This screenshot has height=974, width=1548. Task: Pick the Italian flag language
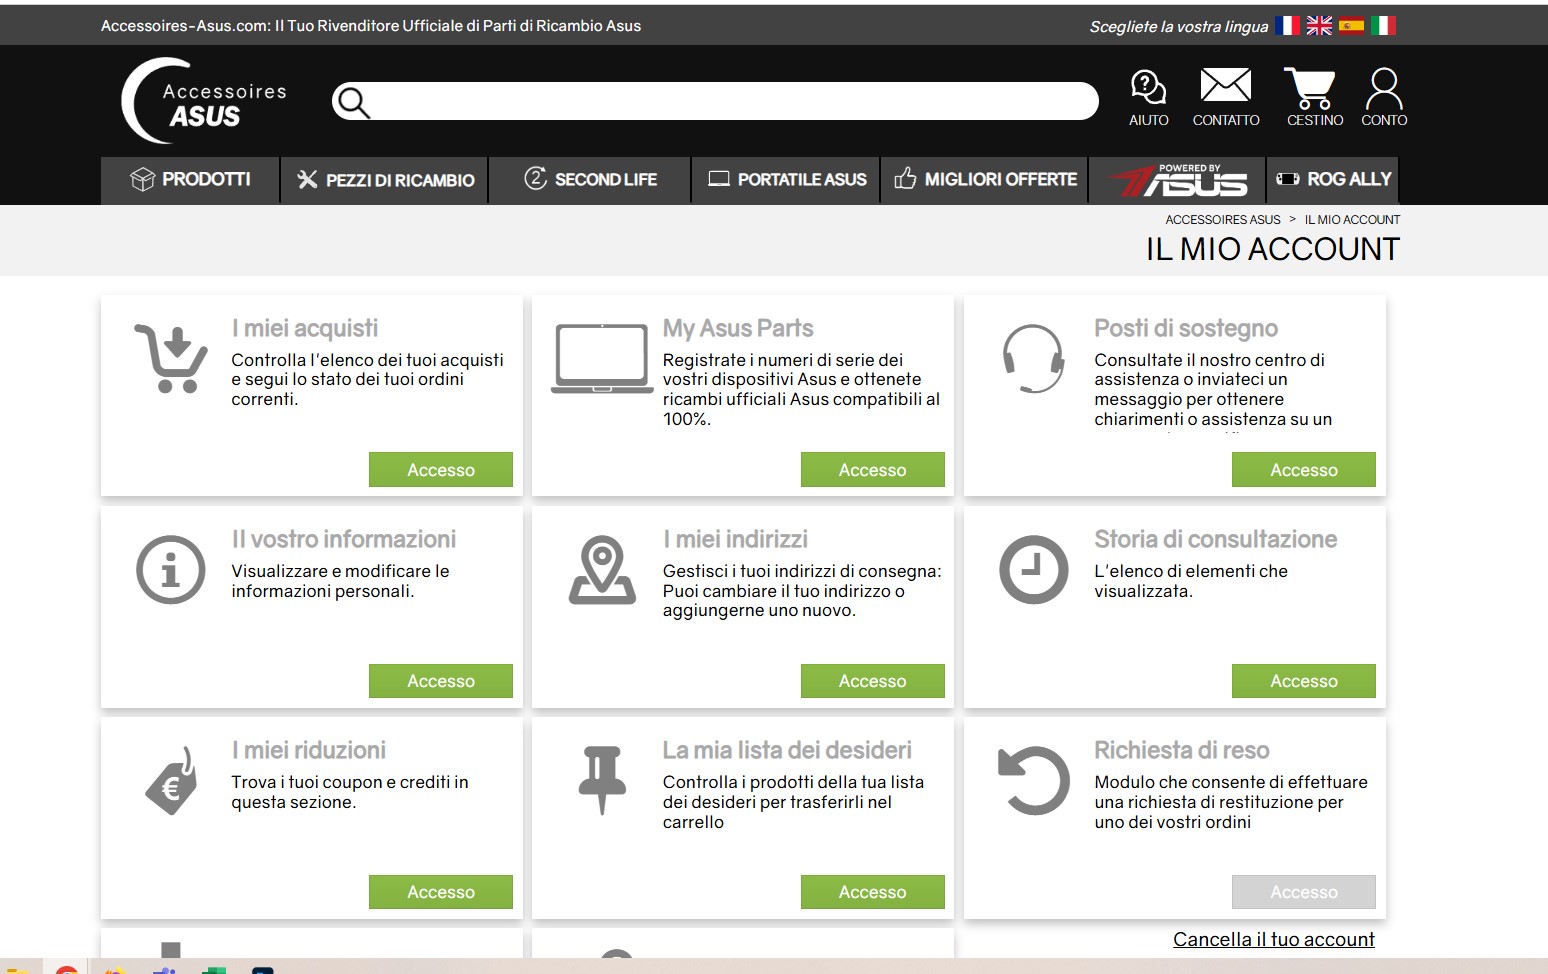point(1383,26)
